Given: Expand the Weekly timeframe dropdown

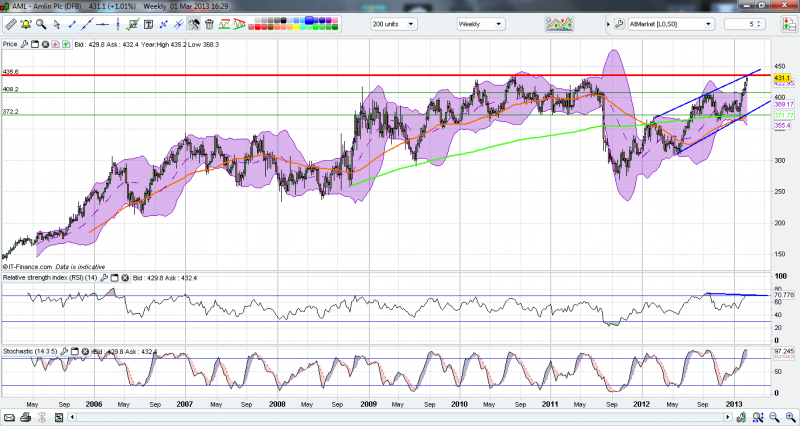Looking at the screenshot, I should 480,24.
